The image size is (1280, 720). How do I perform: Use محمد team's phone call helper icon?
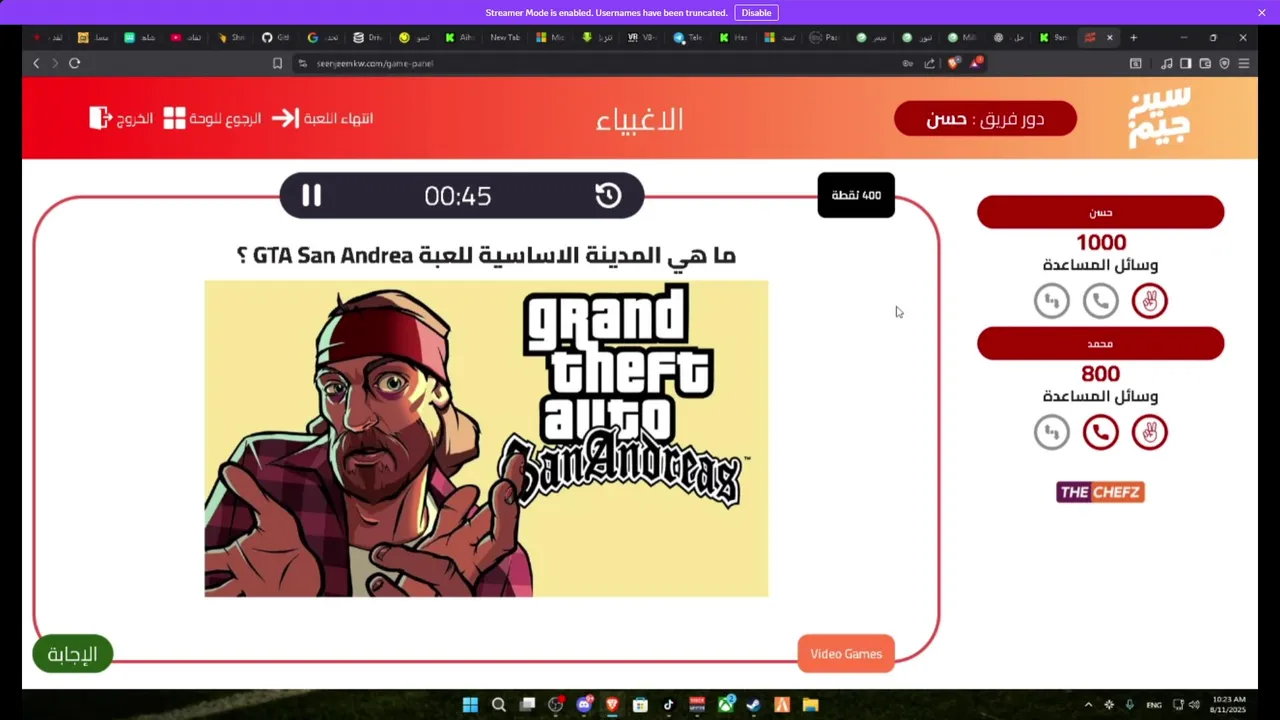coord(1100,432)
